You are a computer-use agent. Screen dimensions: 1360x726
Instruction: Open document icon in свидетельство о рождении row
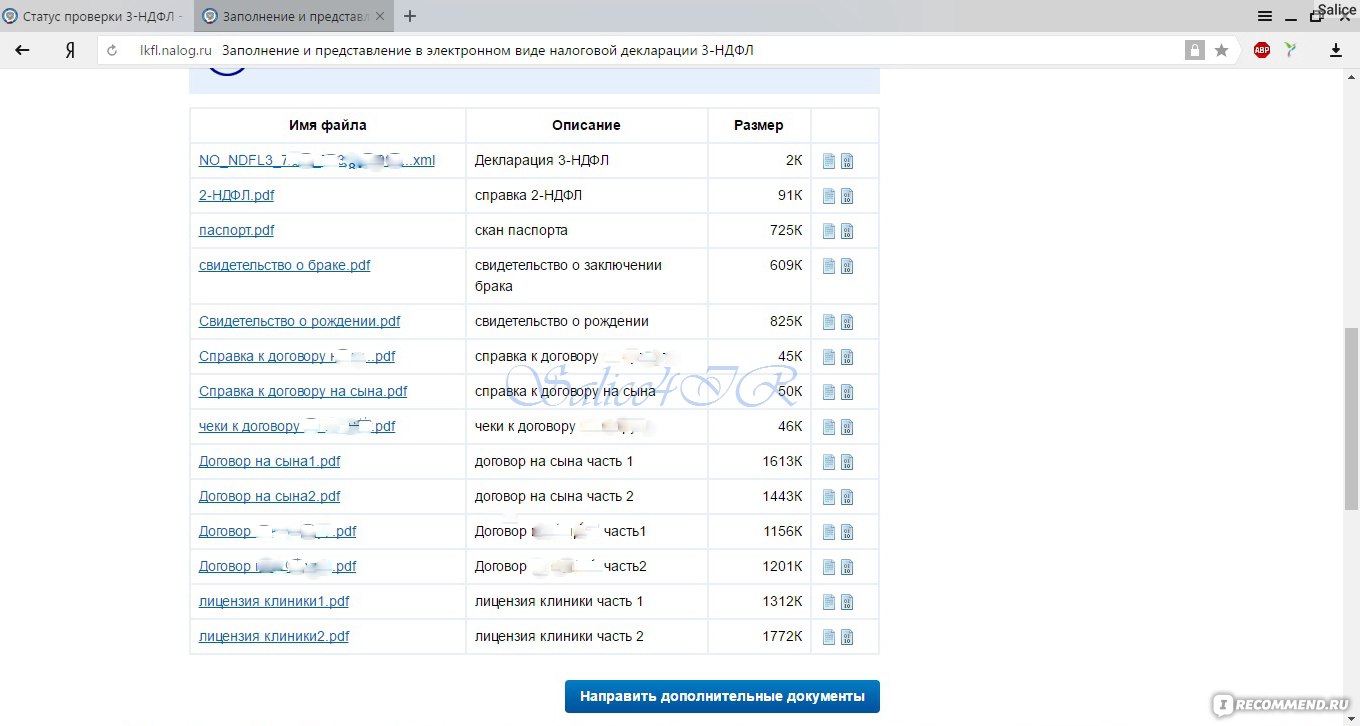[x=829, y=322]
